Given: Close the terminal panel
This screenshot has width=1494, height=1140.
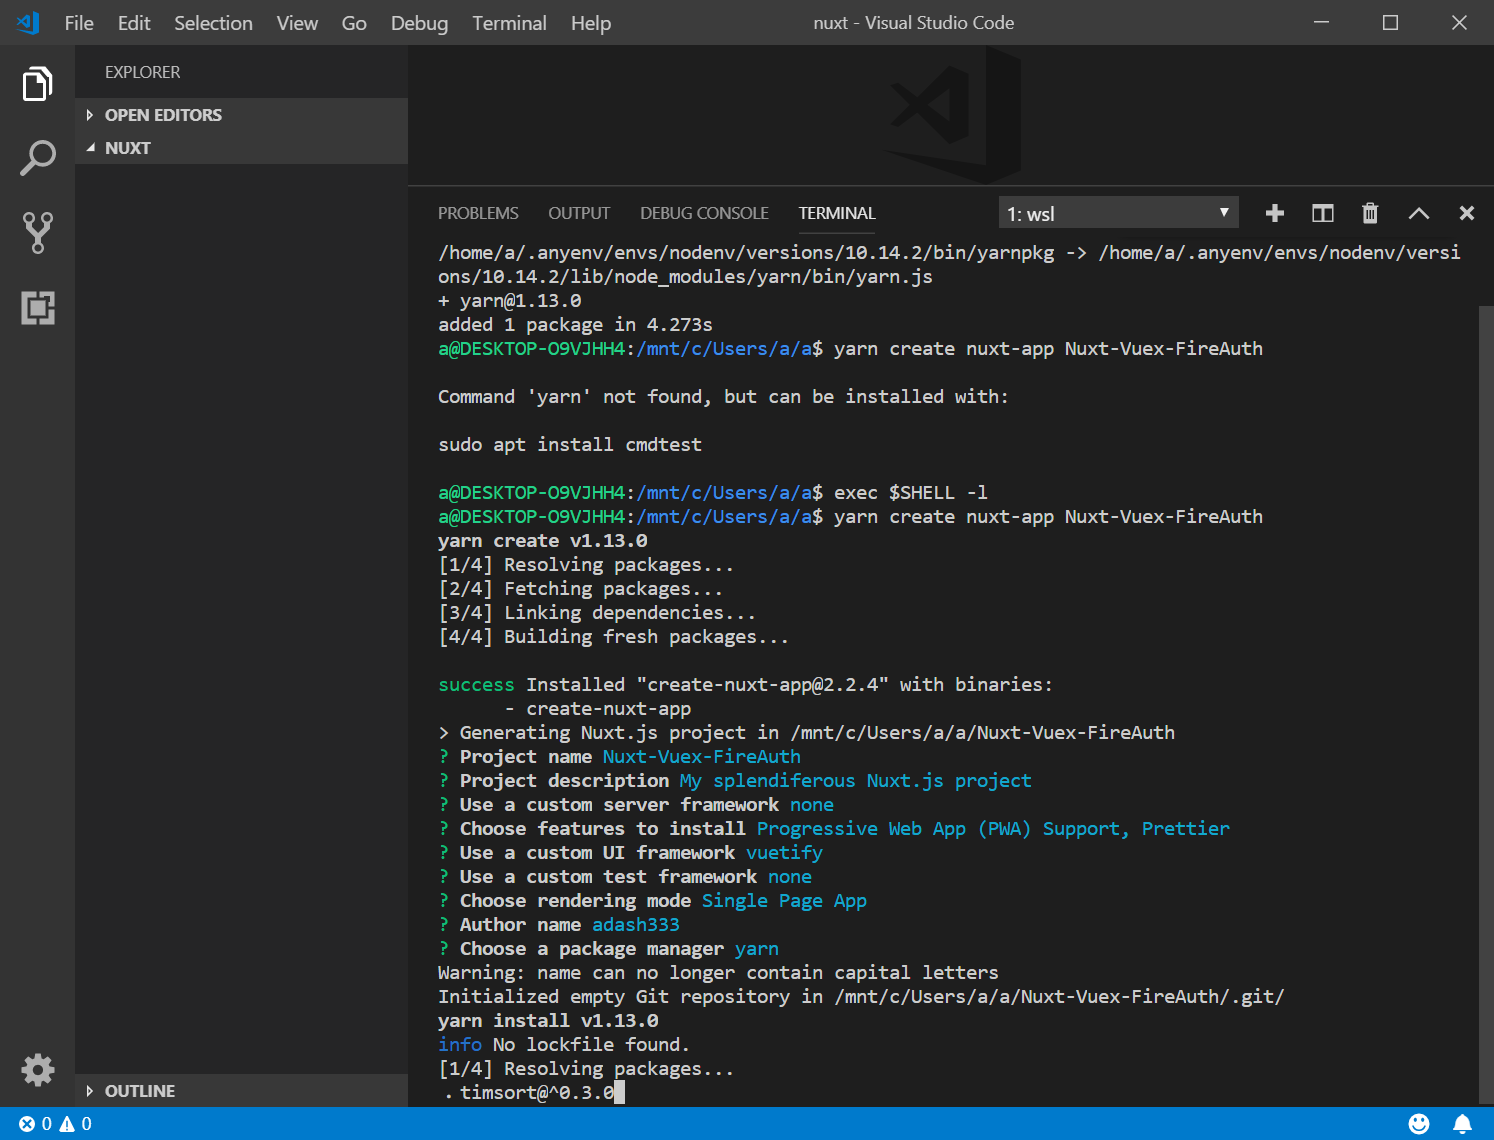Looking at the screenshot, I should [x=1466, y=213].
